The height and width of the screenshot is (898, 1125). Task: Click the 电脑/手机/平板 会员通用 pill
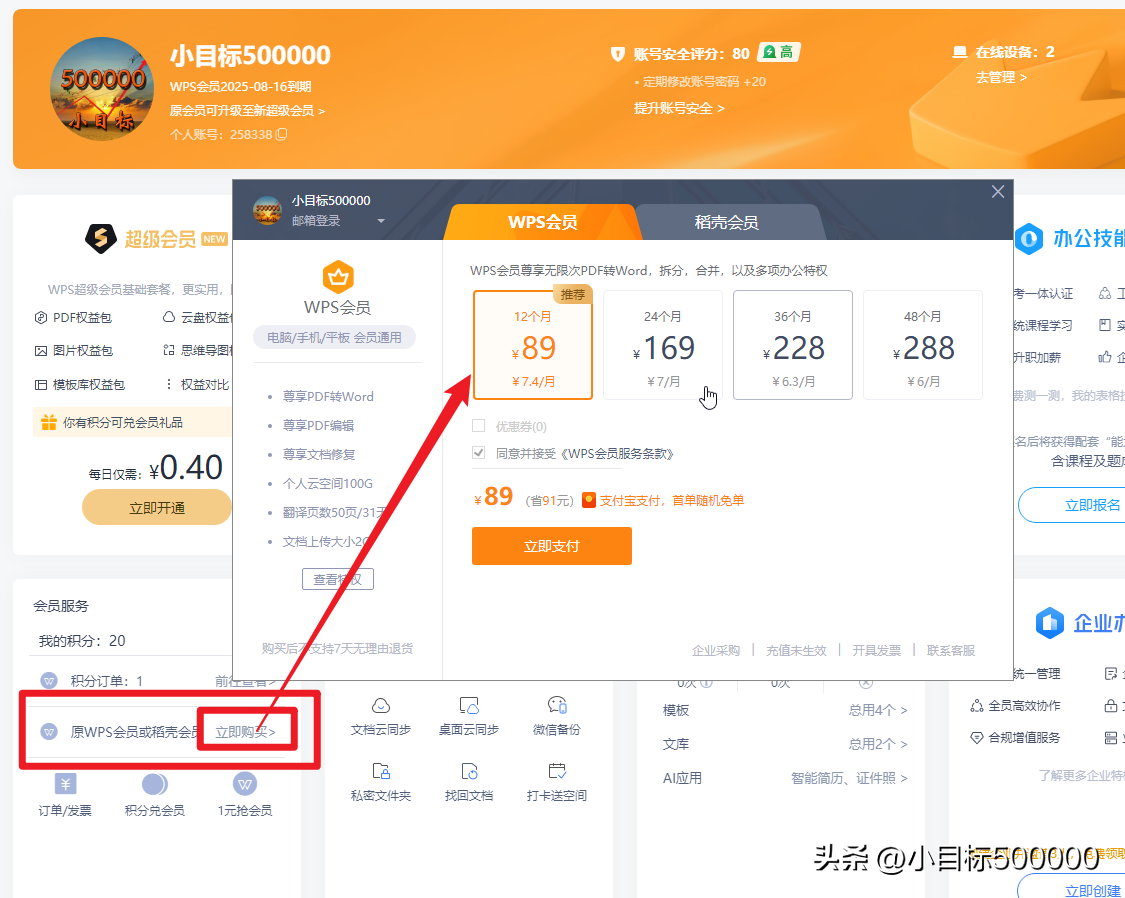pyautogui.click(x=334, y=337)
